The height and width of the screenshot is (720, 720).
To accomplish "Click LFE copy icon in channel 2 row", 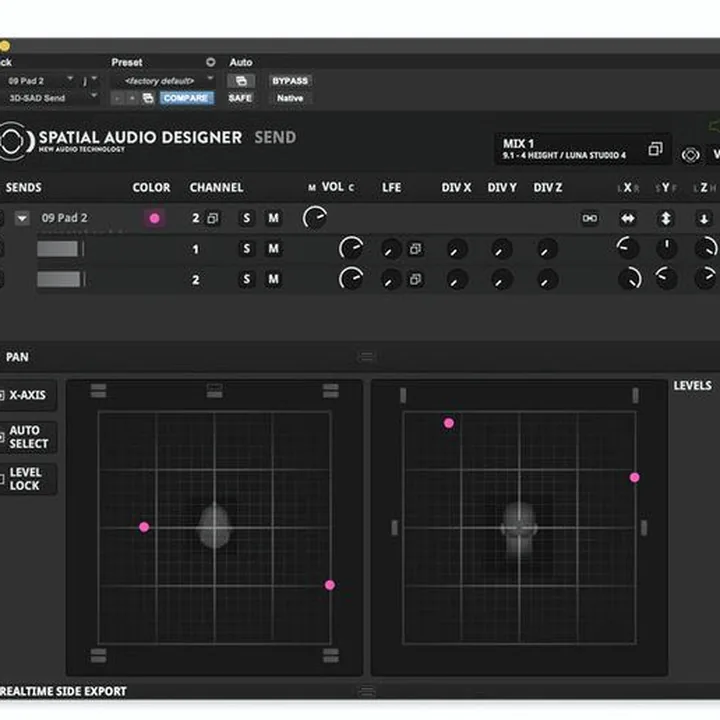I will point(415,279).
